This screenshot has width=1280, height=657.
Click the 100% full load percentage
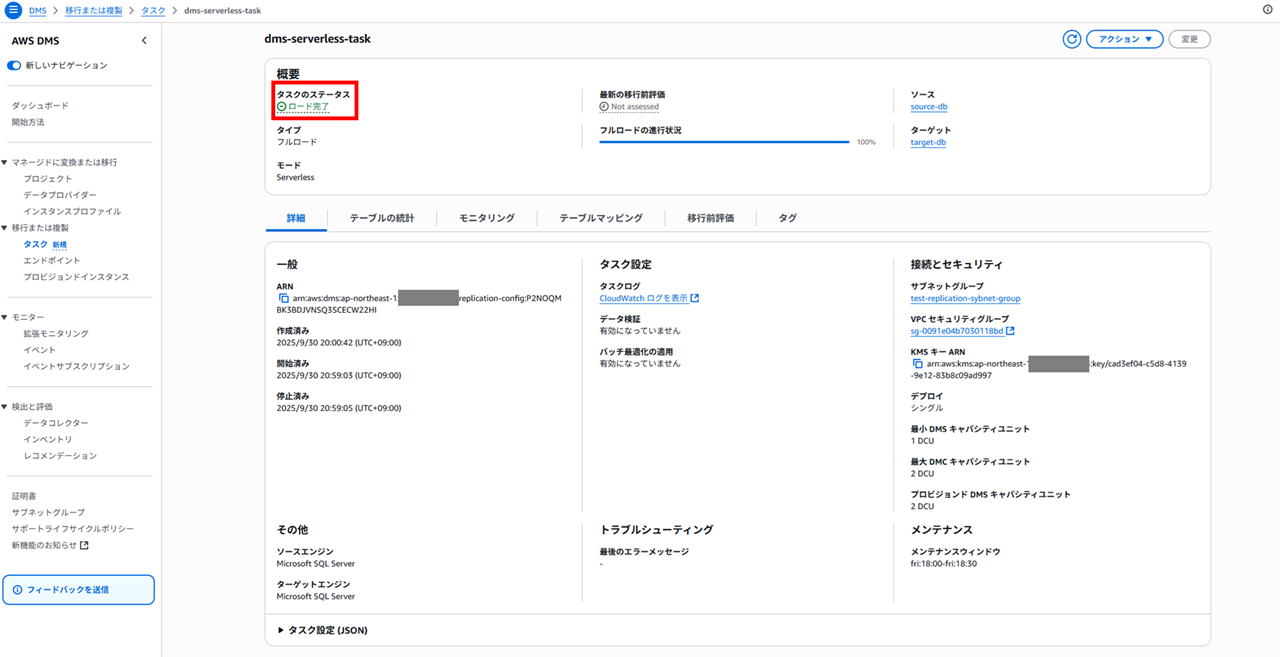pos(866,142)
